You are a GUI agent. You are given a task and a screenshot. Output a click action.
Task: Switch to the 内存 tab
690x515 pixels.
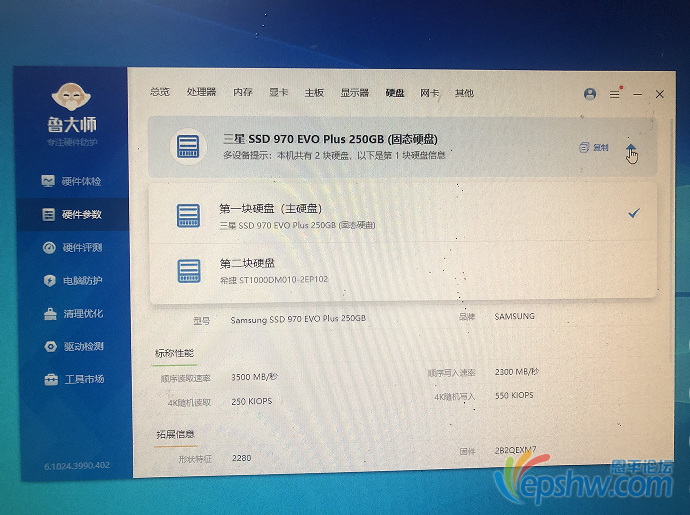(242, 92)
